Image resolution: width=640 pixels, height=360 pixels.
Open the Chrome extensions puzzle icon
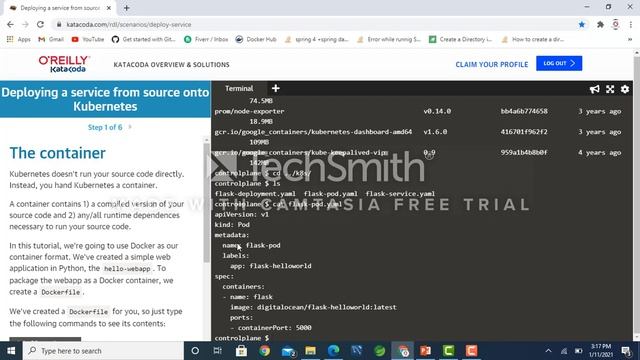click(600, 24)
